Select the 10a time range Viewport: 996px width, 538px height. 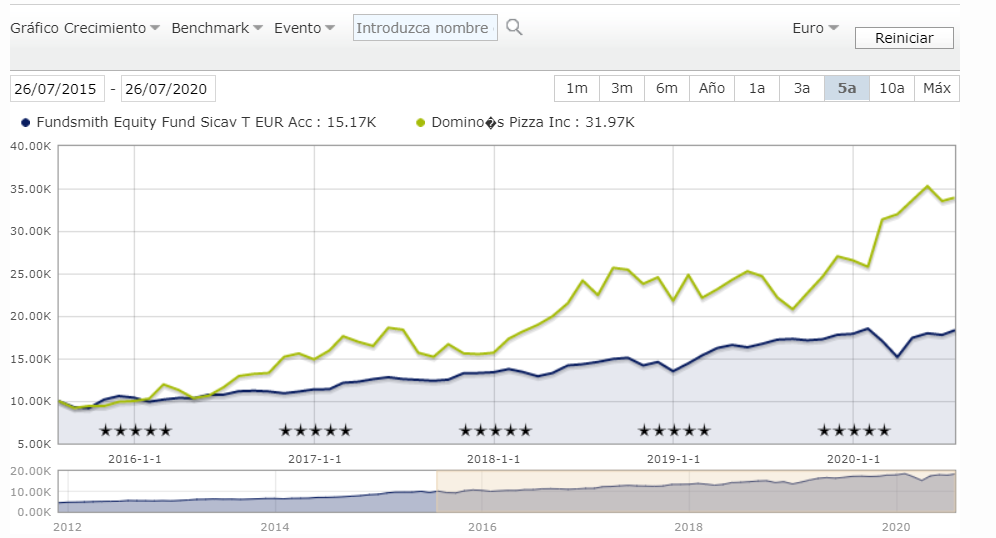892,88
